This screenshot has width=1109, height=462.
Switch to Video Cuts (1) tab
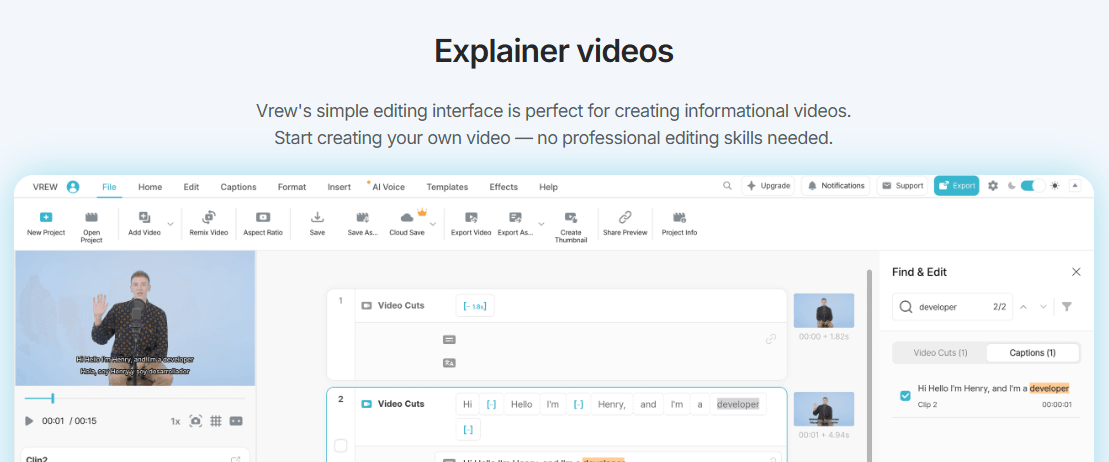click(x=940, y=352)
